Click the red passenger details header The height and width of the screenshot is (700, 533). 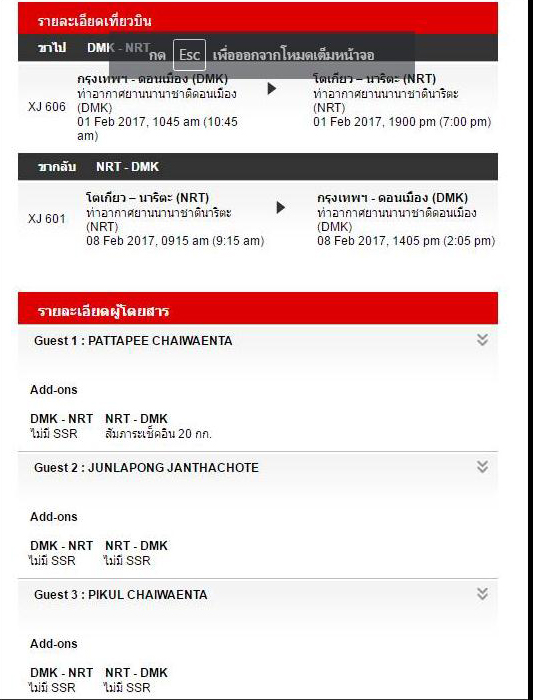point(258,308)
